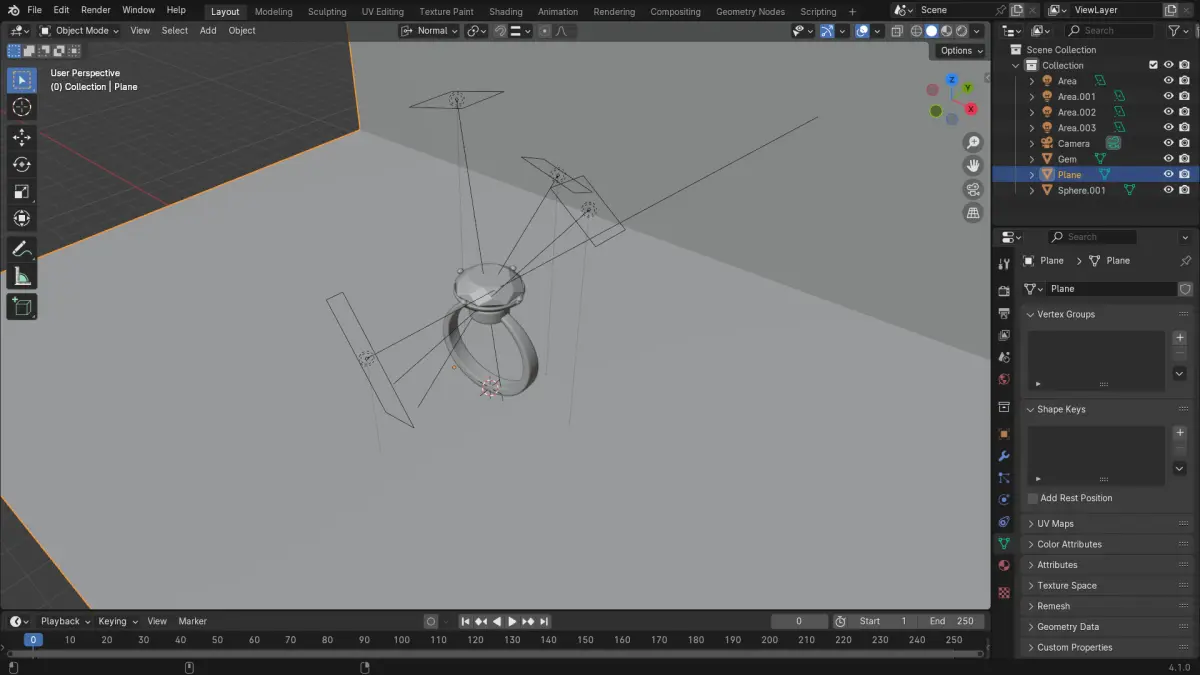This screenshot has width=1200, height=675.
Task: Activate the Move tool
Action: pyautogui.click(x=22, y=137)
